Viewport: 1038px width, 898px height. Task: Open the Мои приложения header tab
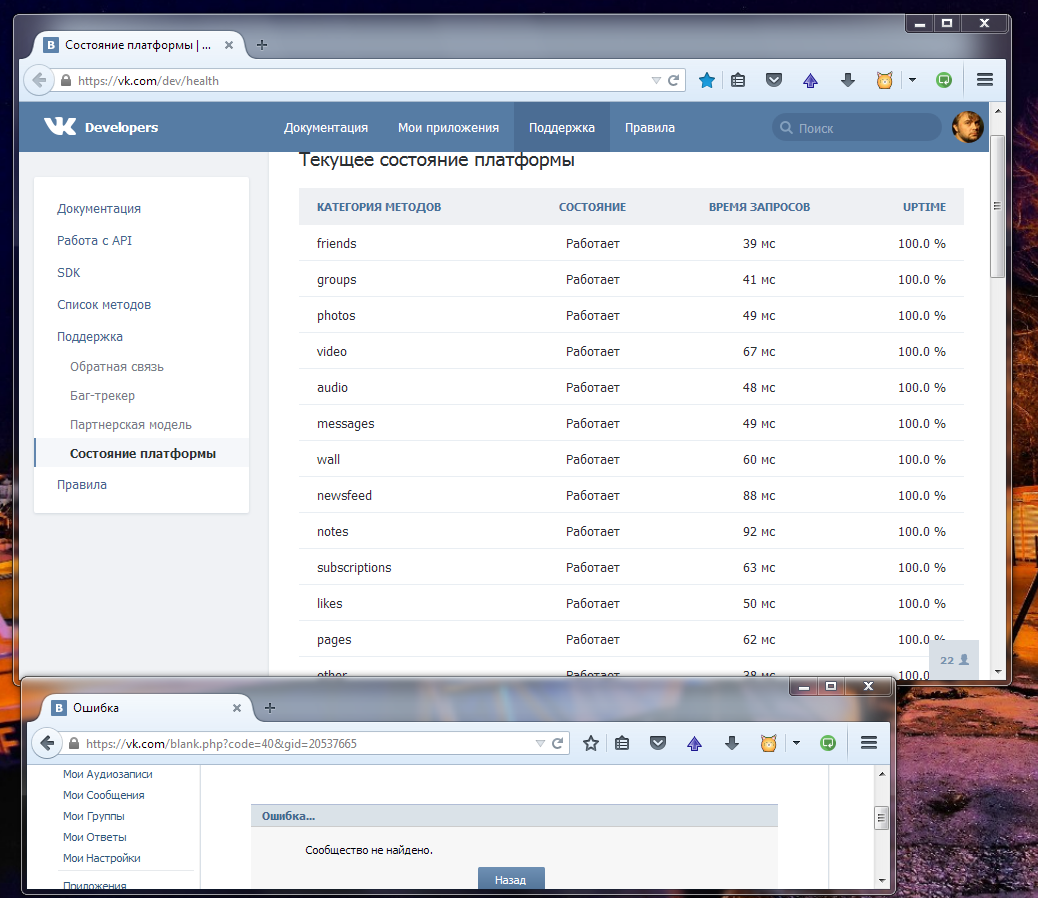click(448, 127)
